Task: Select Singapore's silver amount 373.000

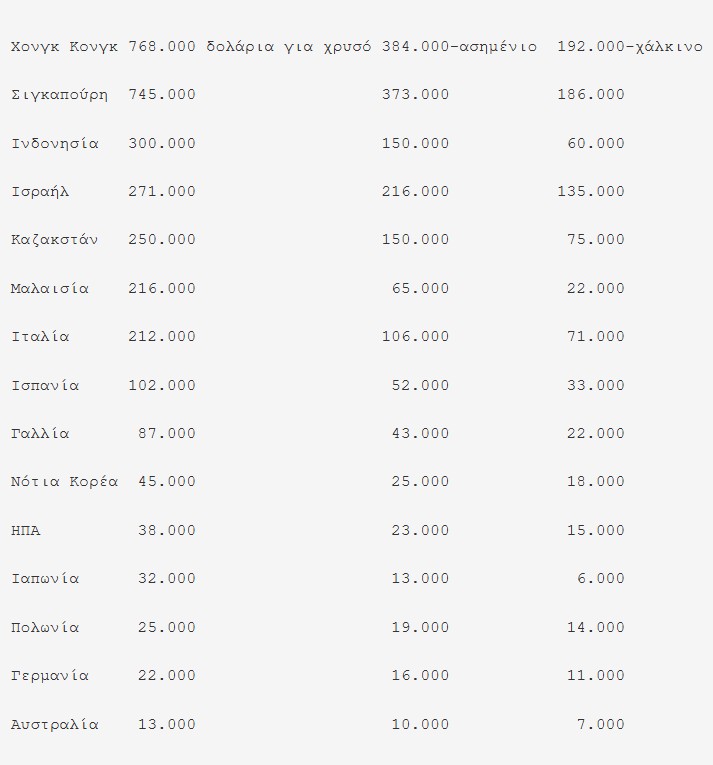Action: pos(415,95)
